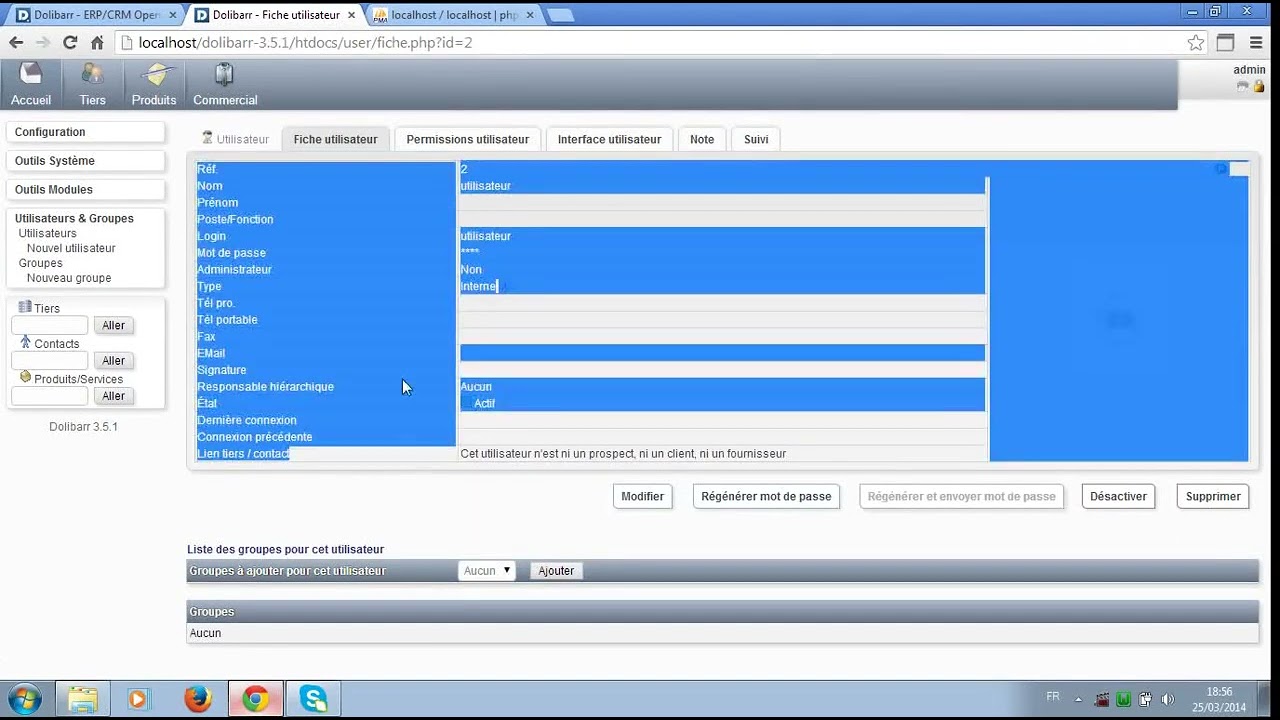
Task: Open the Suivi tab
Action: (x=756, y=139)
